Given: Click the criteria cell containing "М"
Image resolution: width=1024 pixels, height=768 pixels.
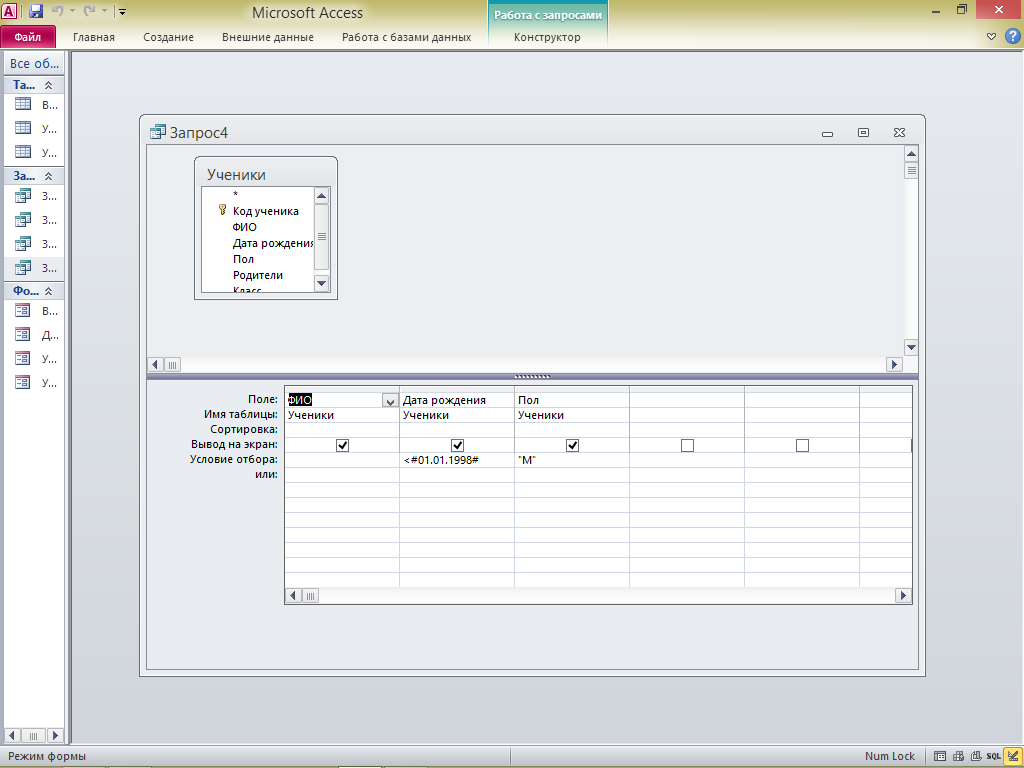Looking at the screenshot, I should pyautogui.click(x=571, y=460).
